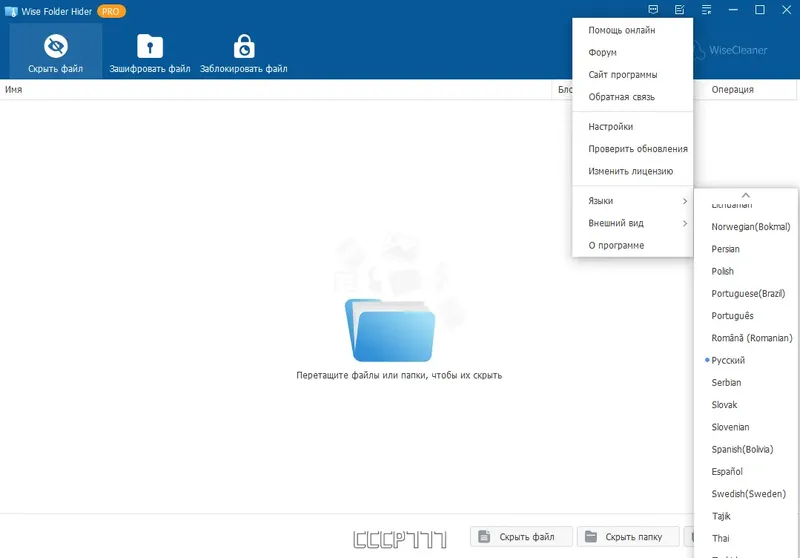Open the Lock File padlock icon
800x558 pixels.
tap(244, 47)
